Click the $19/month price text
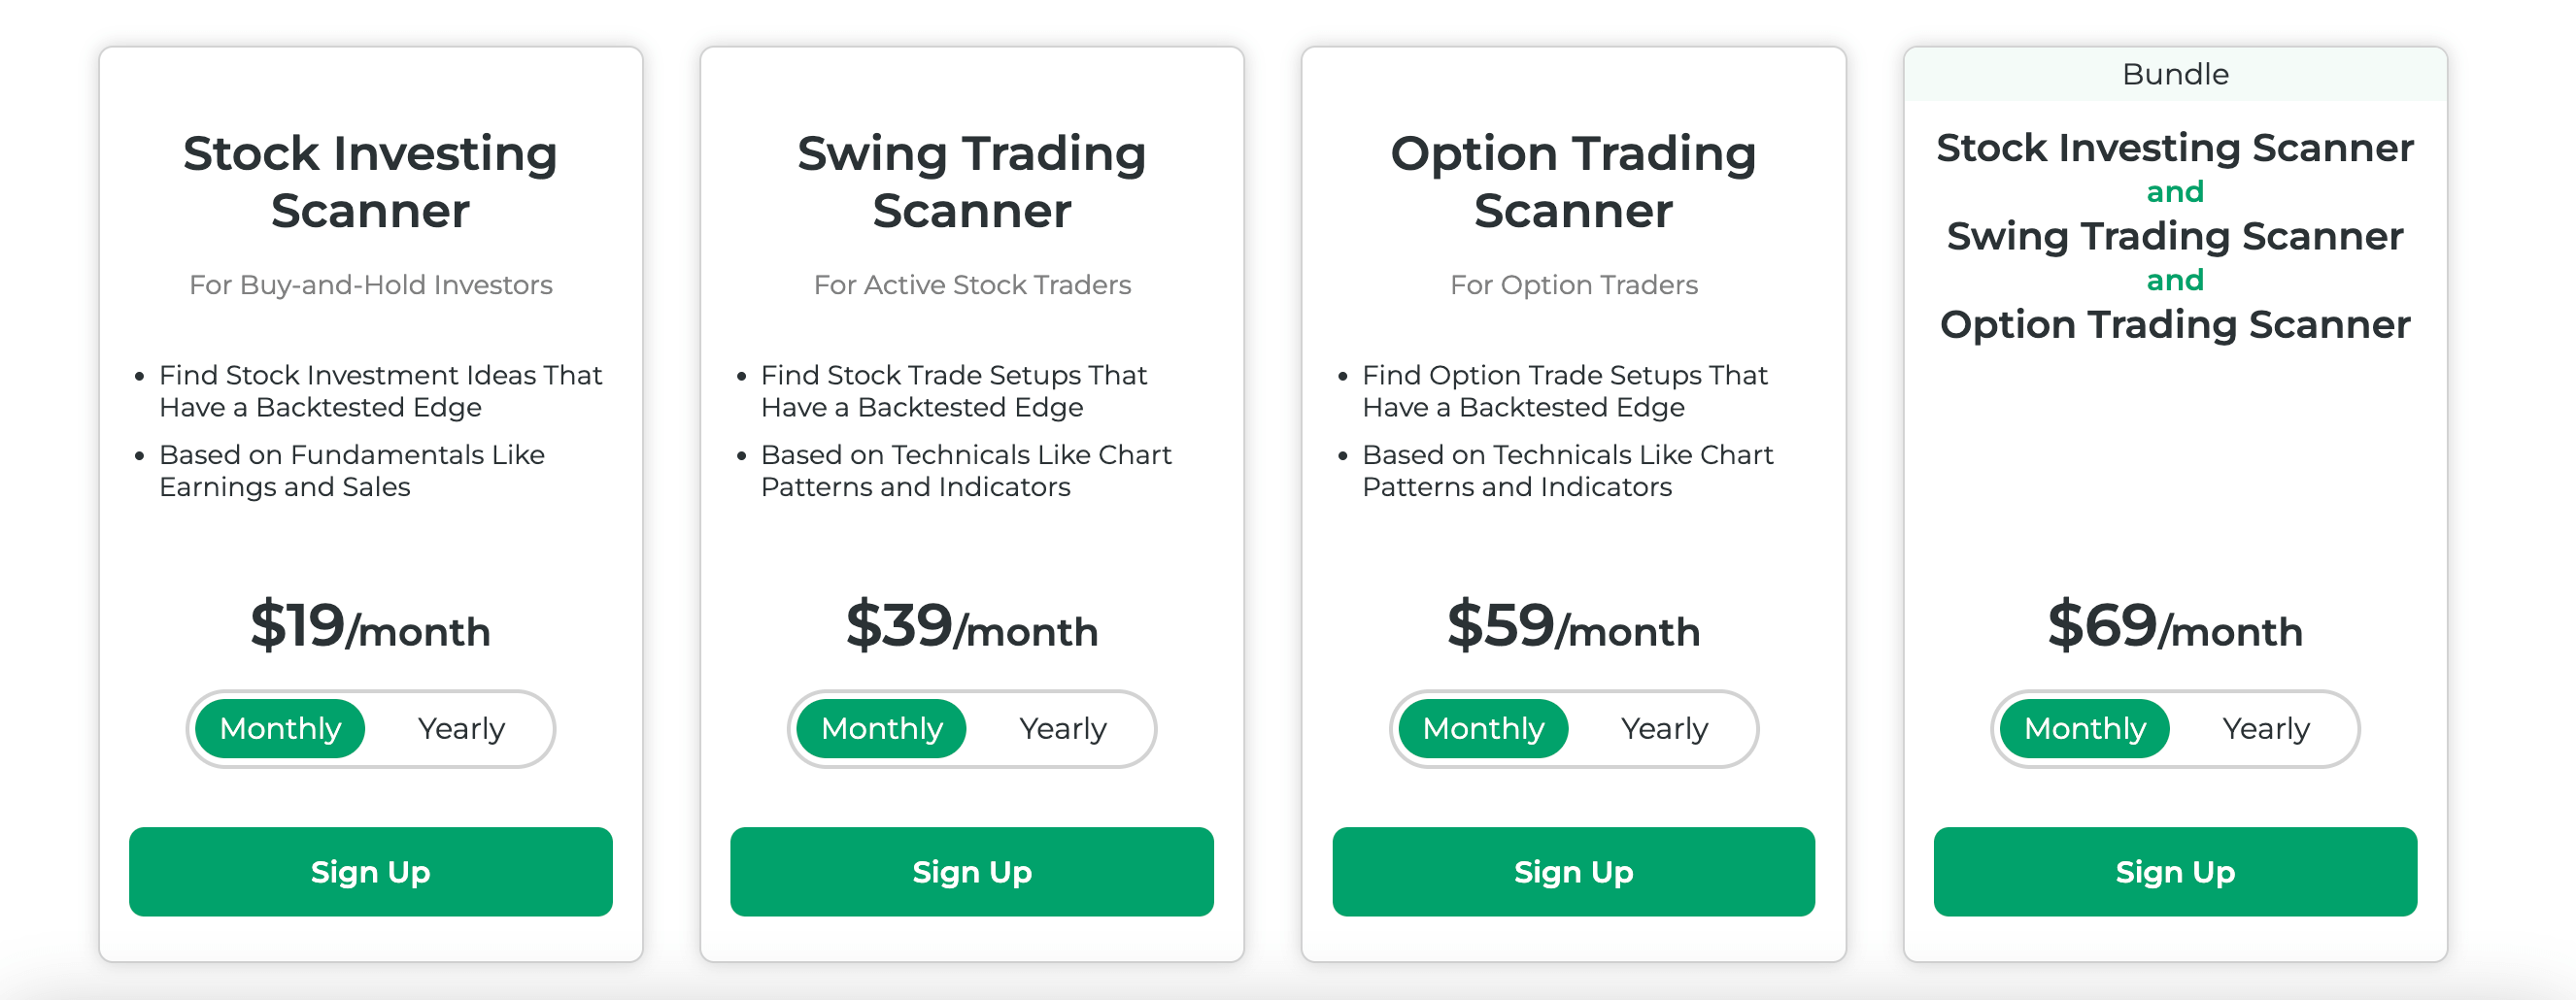 [370, 628]
